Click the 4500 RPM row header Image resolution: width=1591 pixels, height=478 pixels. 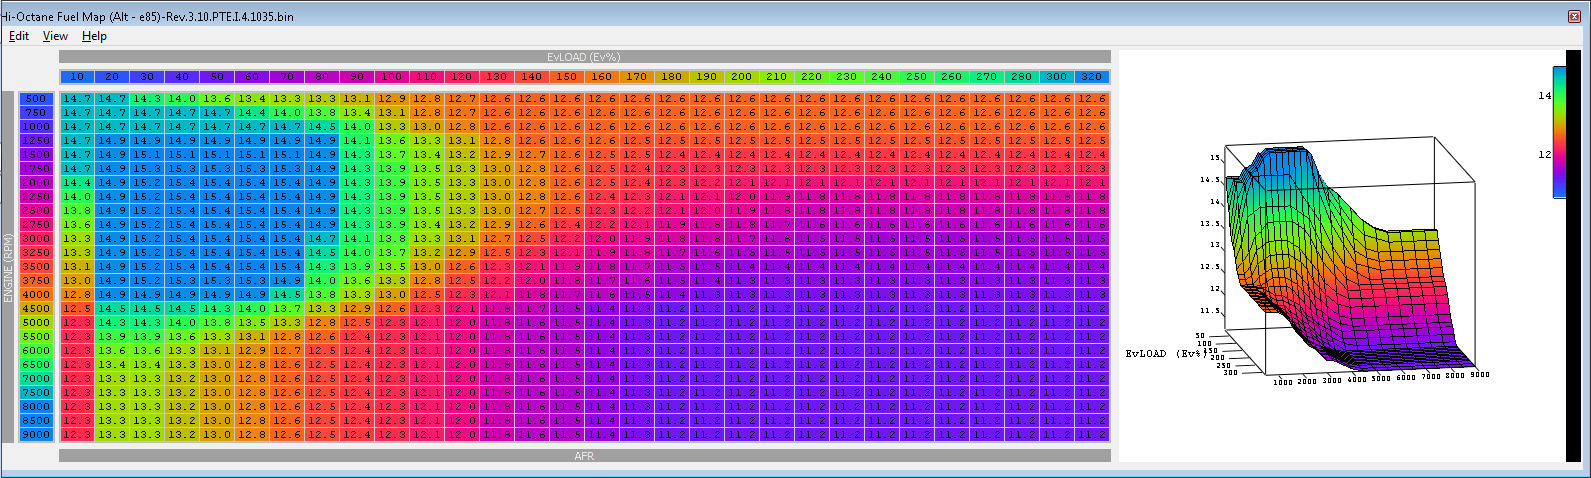pos(37,309)
